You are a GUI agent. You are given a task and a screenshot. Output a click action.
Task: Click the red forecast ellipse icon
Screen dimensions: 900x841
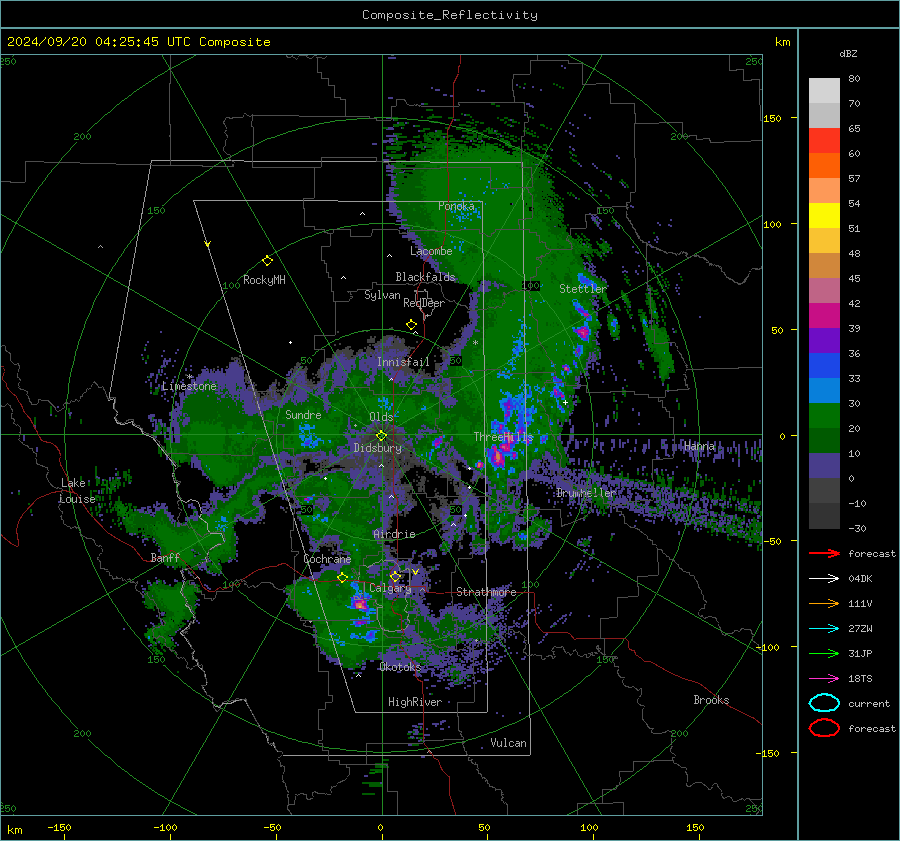824,728
